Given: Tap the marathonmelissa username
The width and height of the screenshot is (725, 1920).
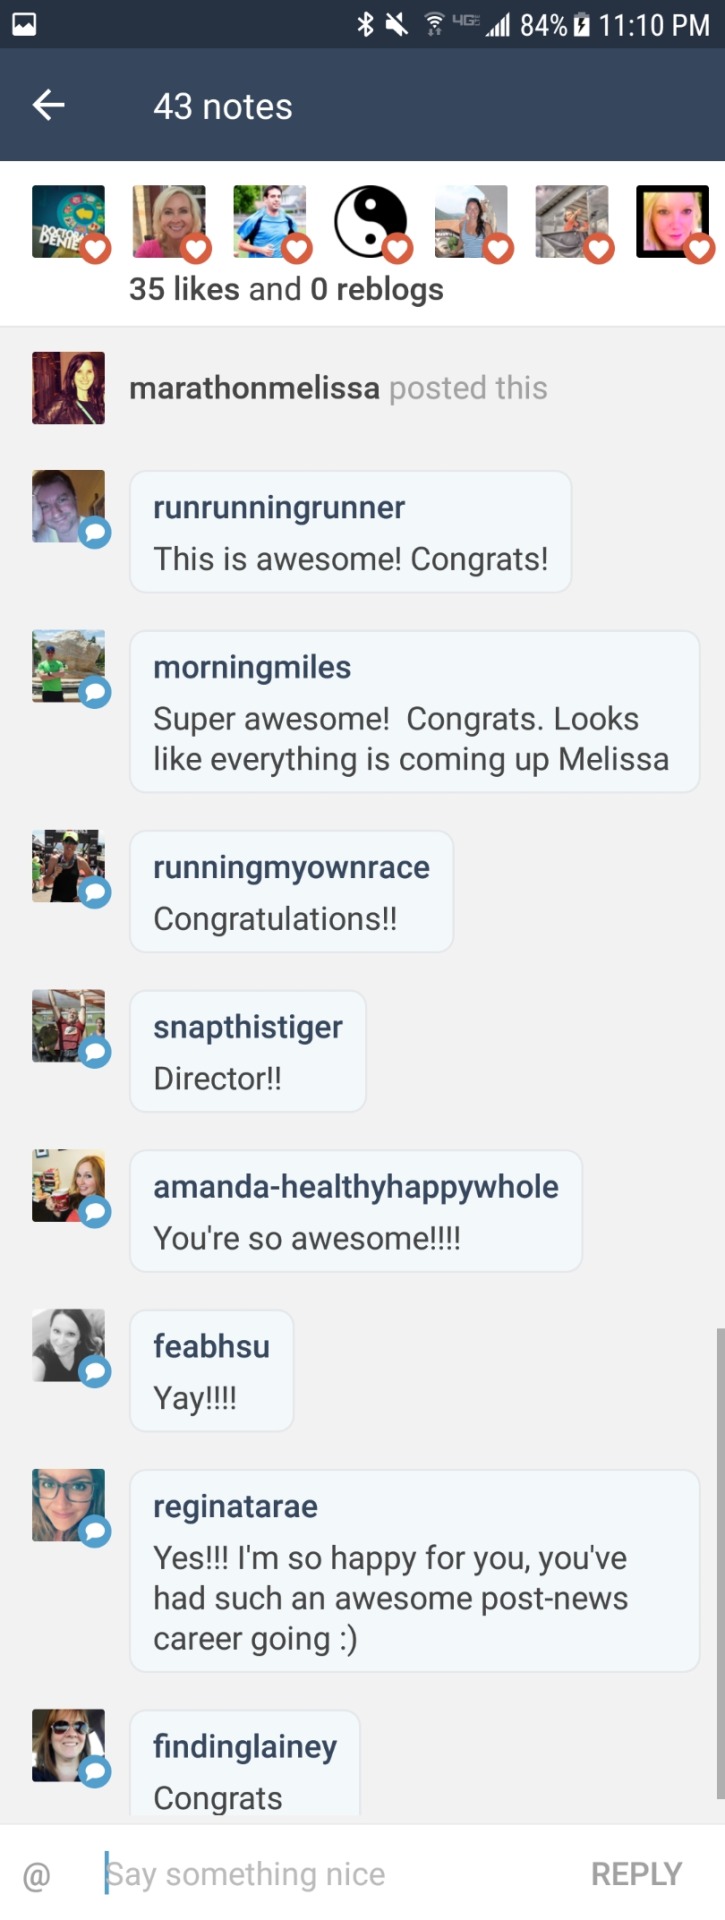Looking at the screenshot, I should click(x=254, y=388).
